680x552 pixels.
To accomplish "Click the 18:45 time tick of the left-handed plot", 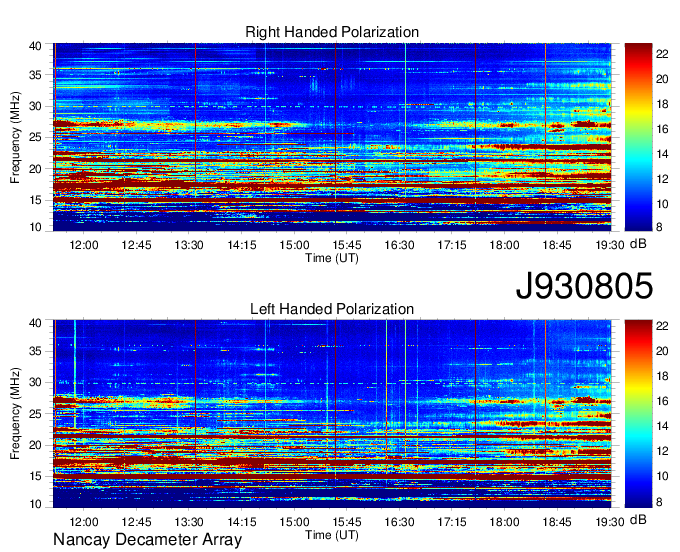I will pyautogui.click(x=557, y=522).
